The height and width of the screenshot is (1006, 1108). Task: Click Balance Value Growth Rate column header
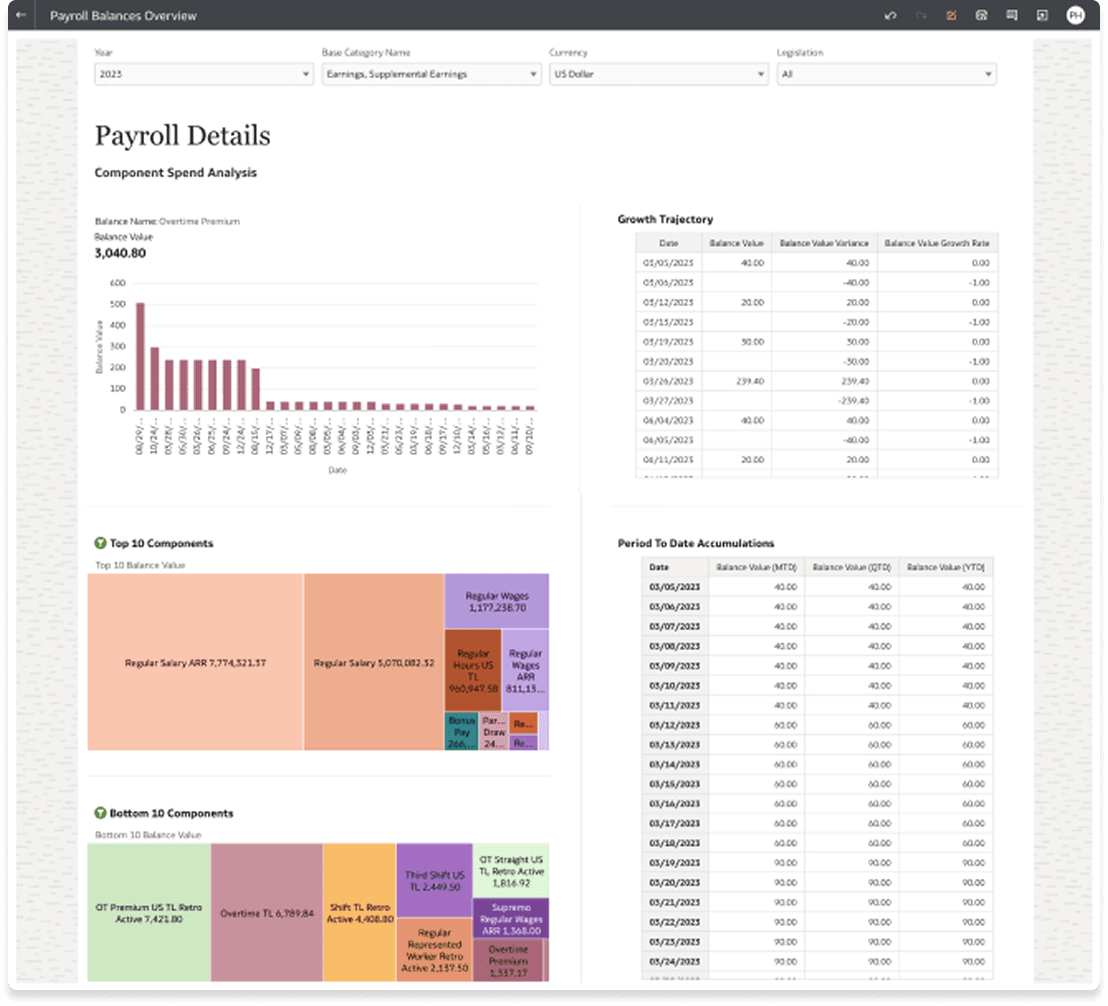point(937,243)
